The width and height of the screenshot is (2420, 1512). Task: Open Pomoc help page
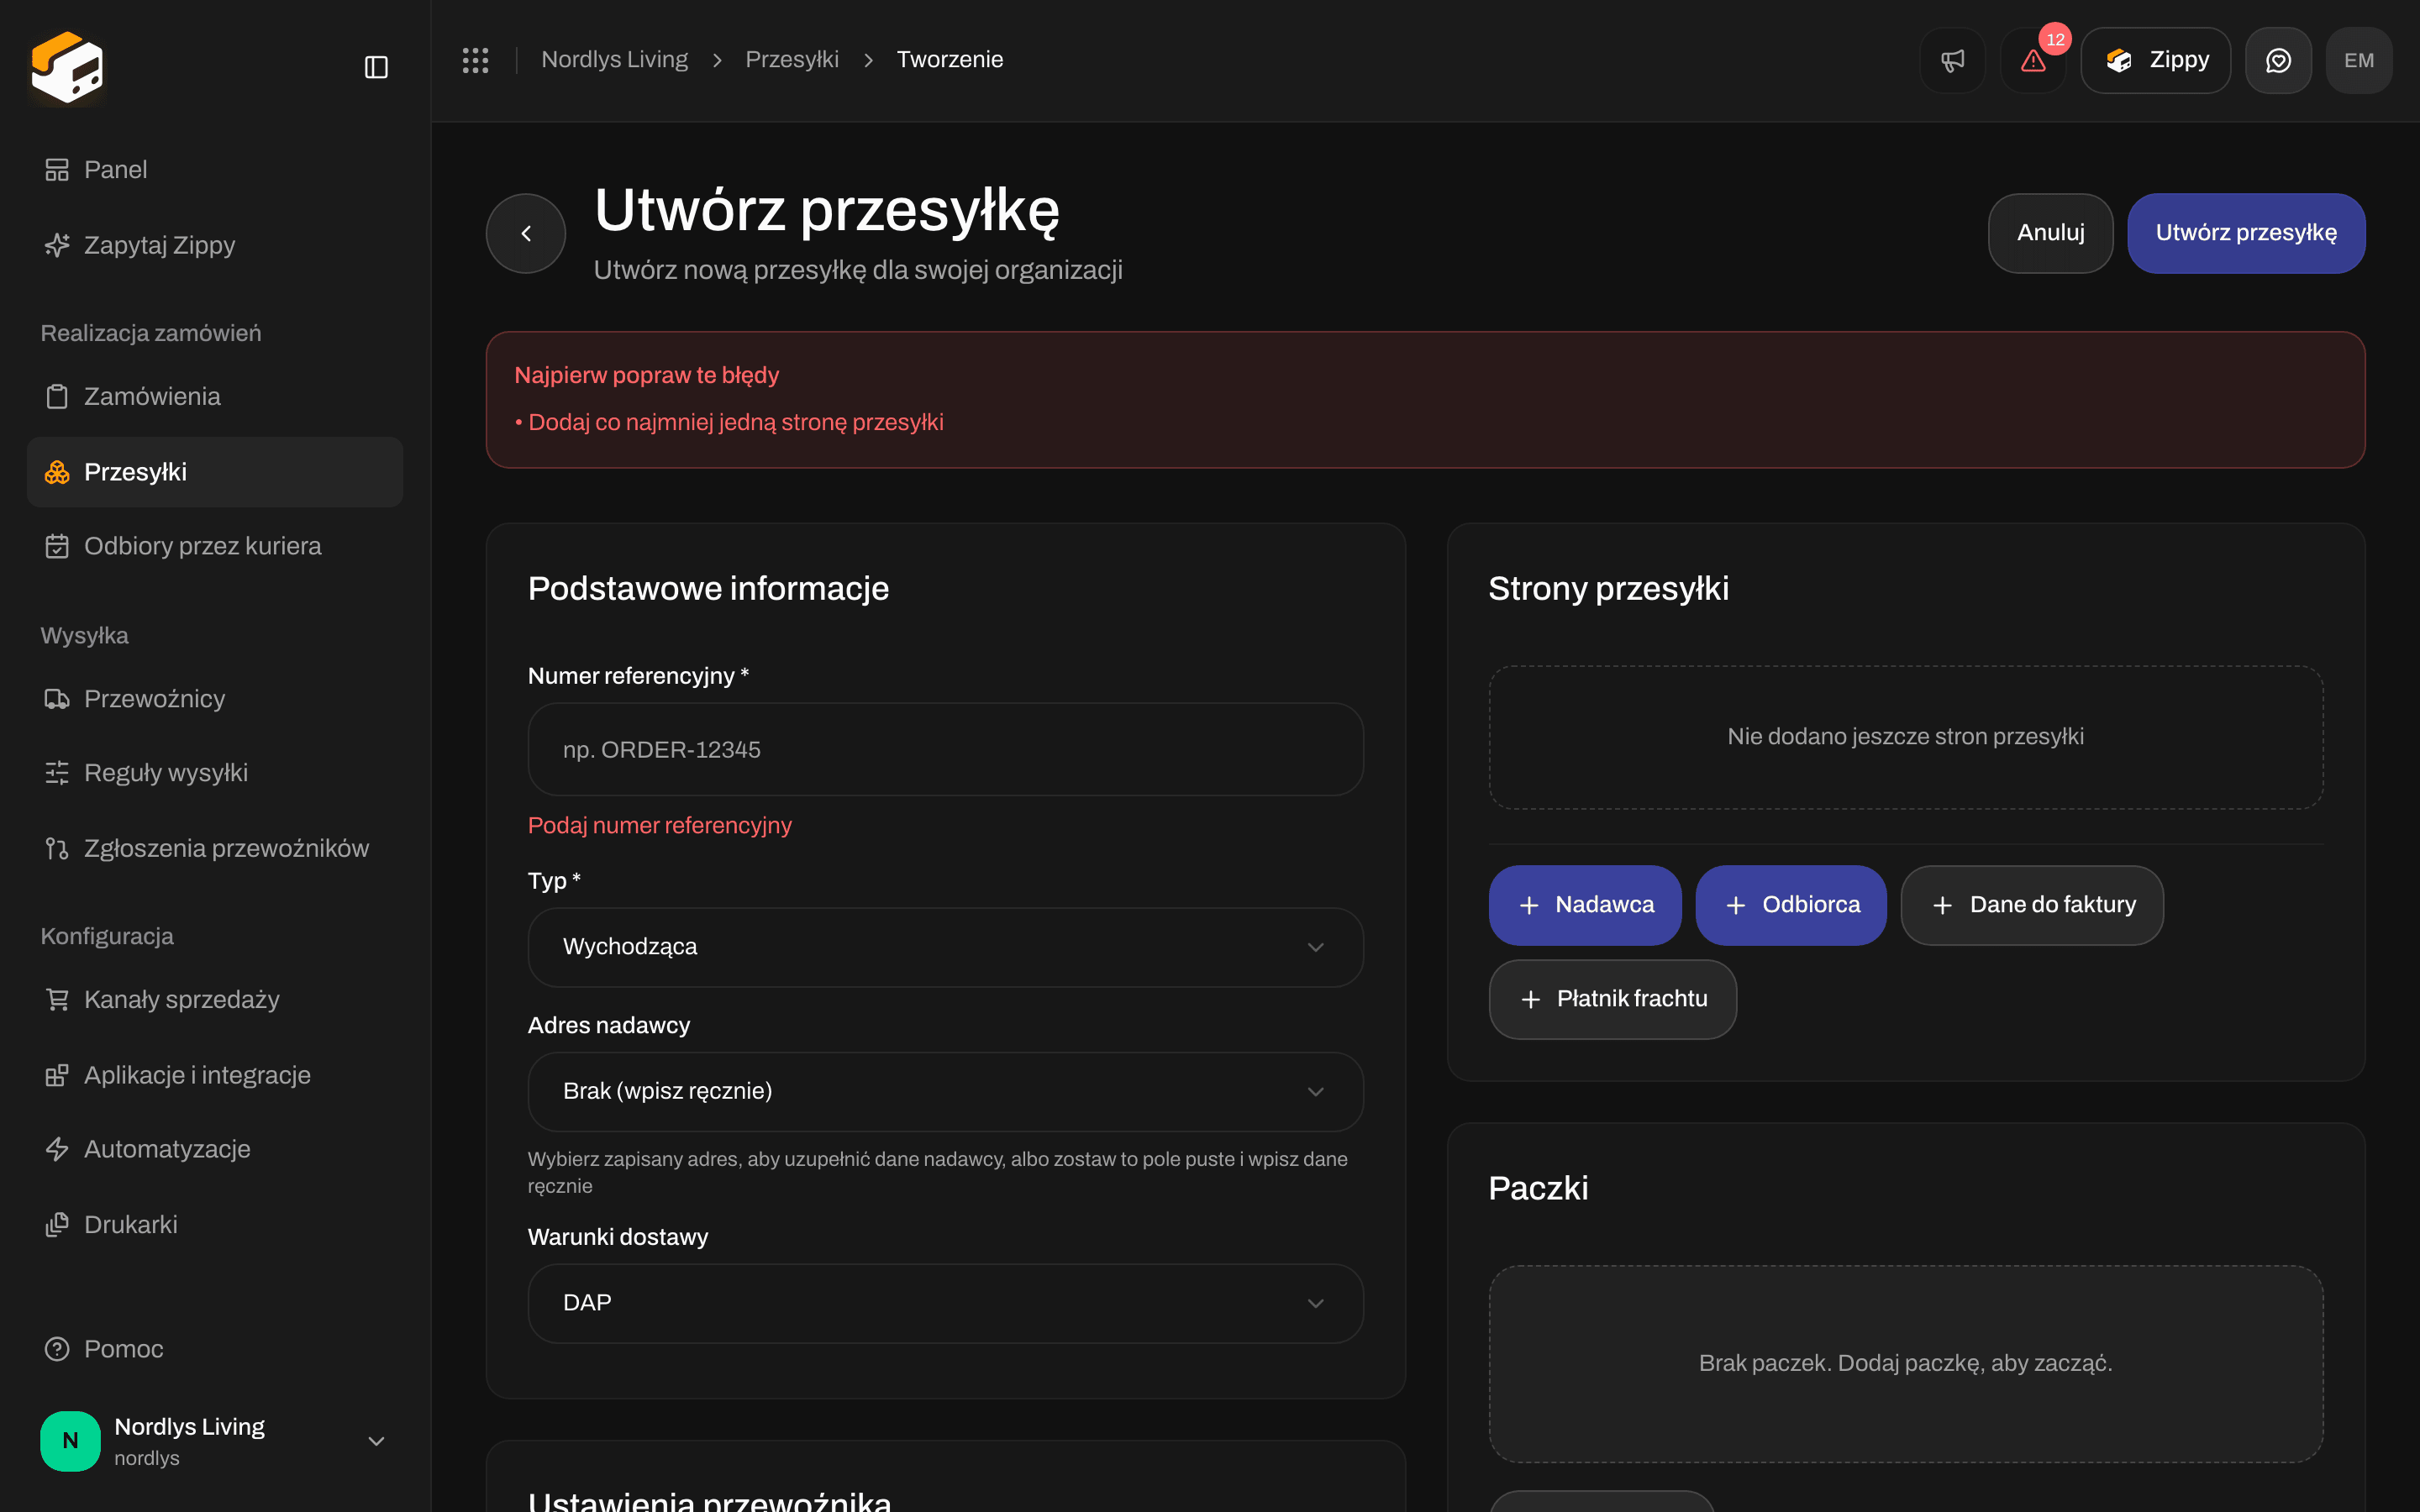pos(215,1349)
